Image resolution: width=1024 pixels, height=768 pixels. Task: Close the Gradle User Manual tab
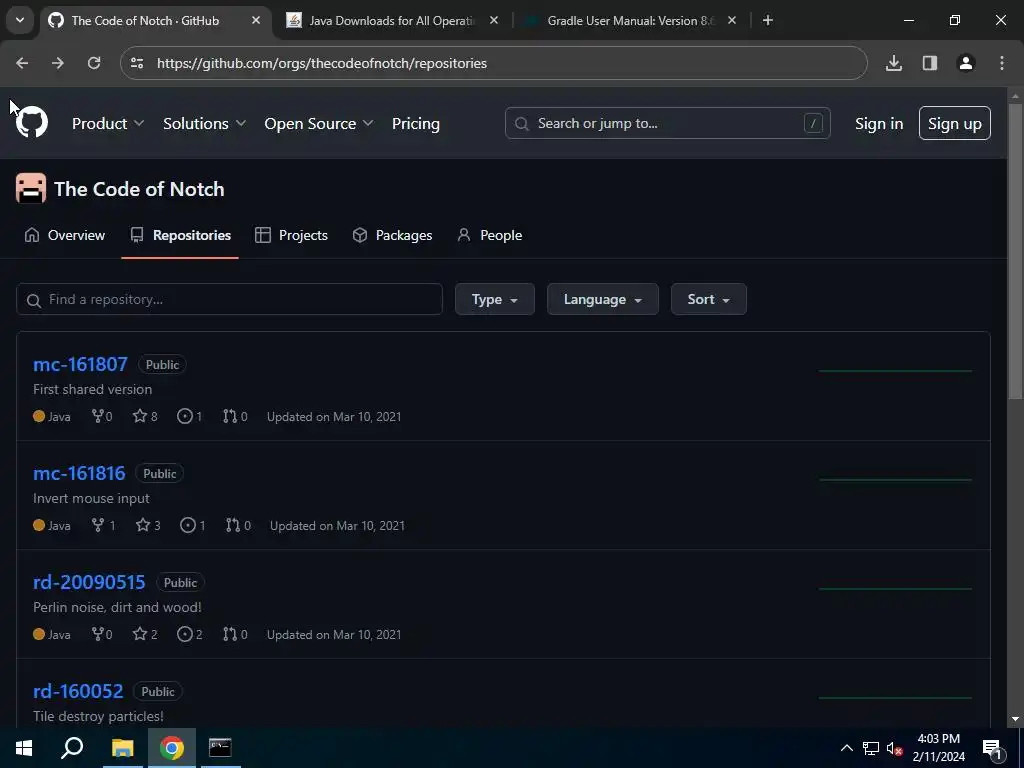(x=731, y=20)
